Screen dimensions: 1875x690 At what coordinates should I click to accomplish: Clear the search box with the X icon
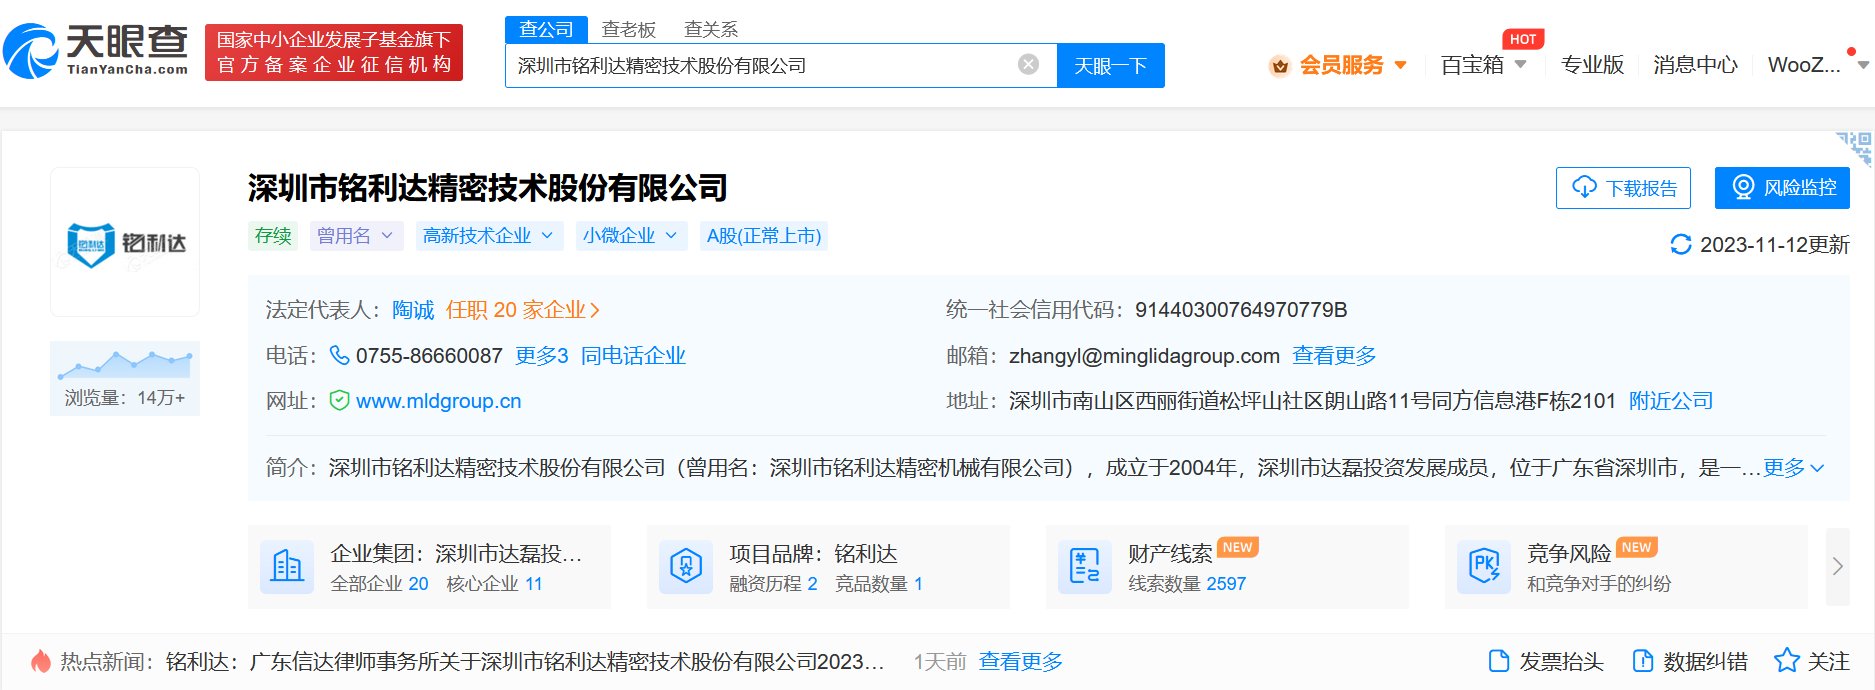pos(1028,65)
